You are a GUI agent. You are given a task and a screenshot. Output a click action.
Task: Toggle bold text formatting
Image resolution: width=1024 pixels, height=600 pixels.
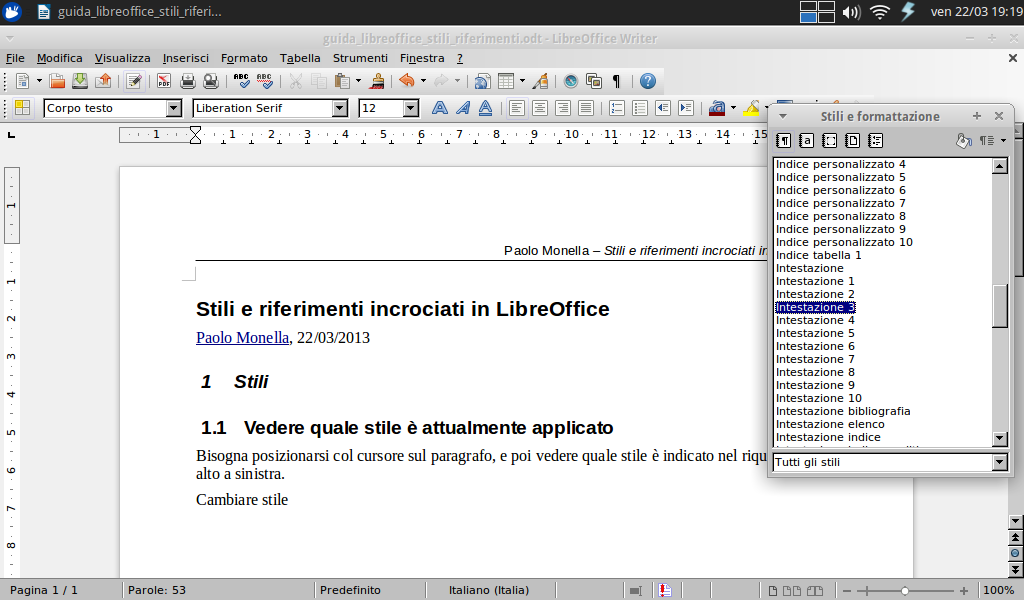tap(440, 108)
